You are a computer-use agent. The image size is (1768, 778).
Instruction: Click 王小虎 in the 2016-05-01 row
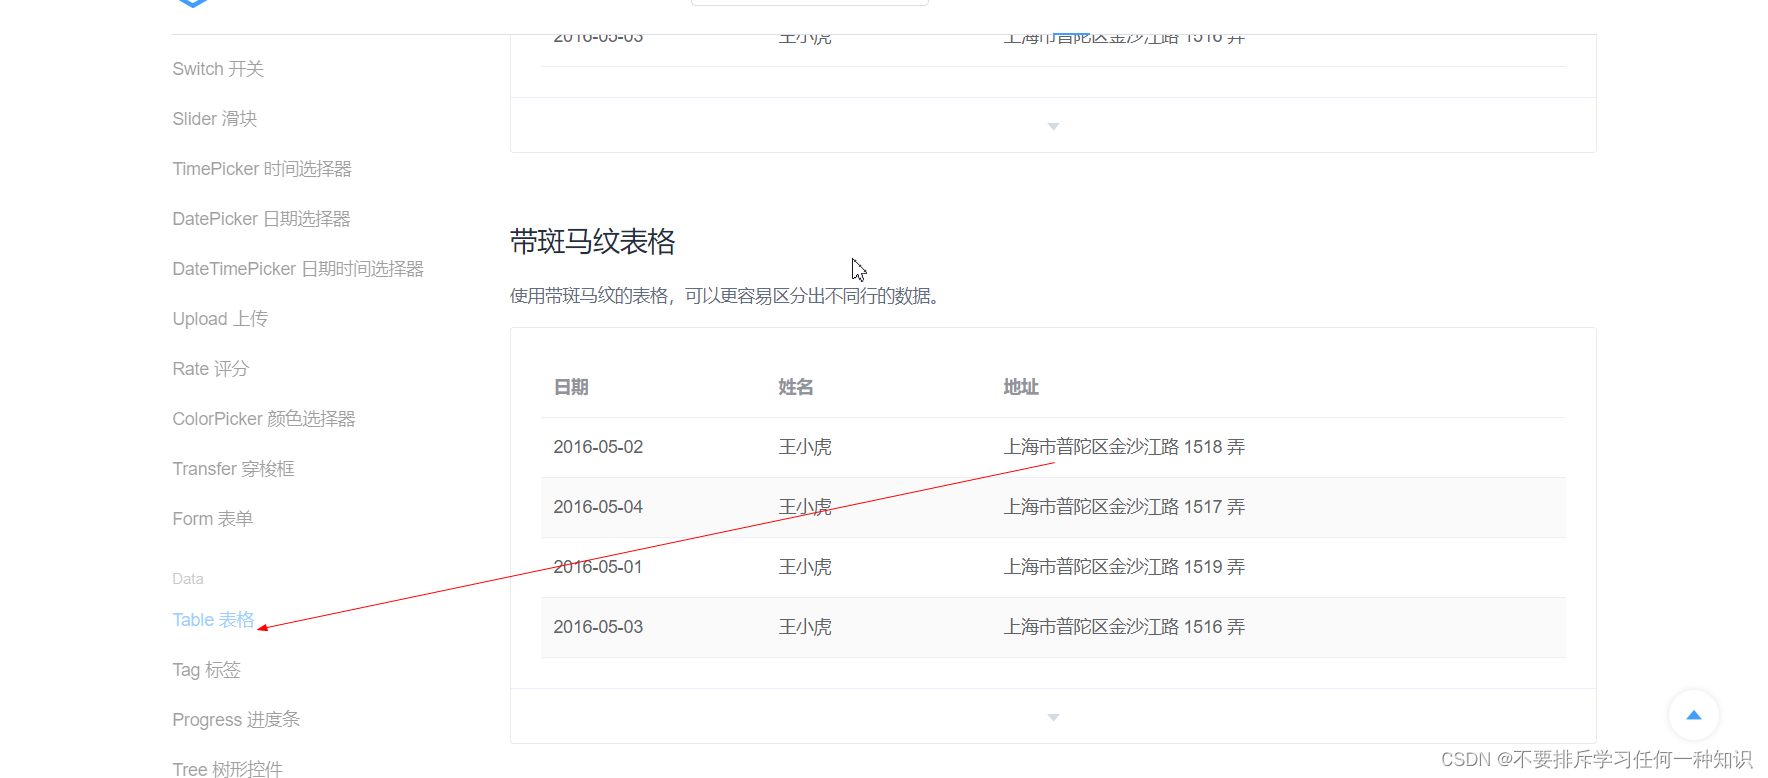(805, 567)
